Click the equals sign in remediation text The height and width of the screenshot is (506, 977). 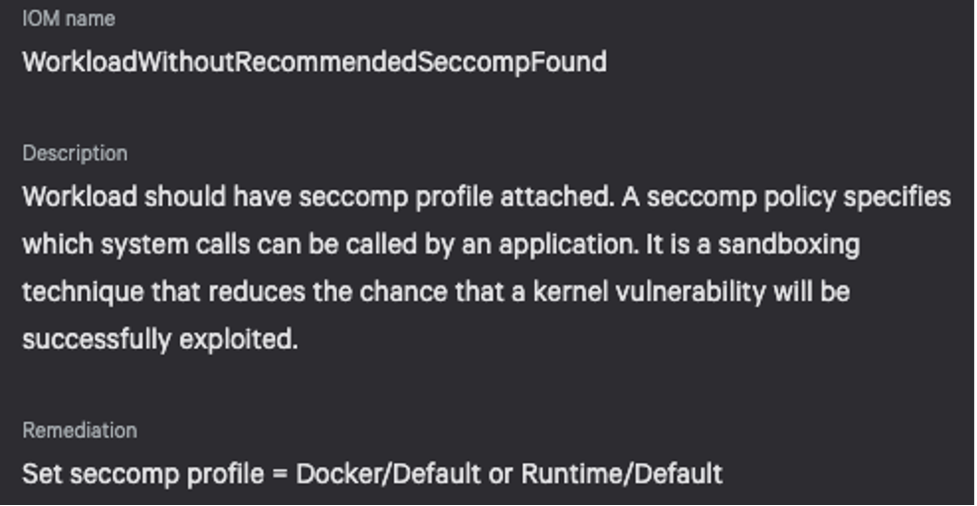tap(280, 474)
